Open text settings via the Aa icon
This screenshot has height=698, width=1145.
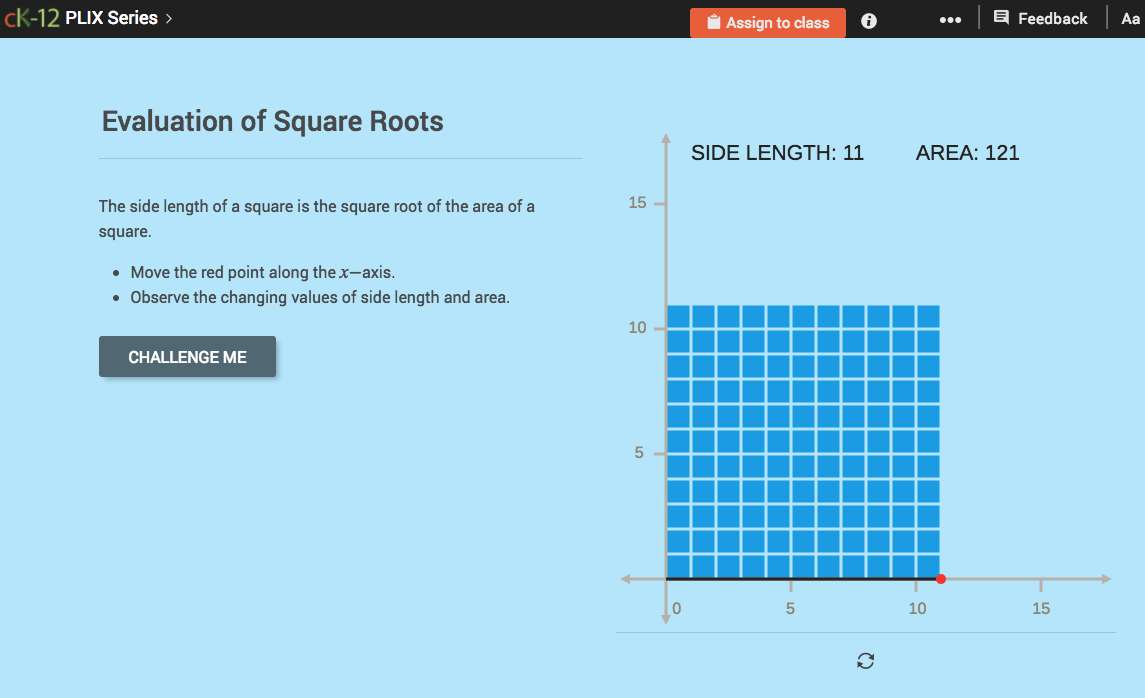tap(1131, 17)
